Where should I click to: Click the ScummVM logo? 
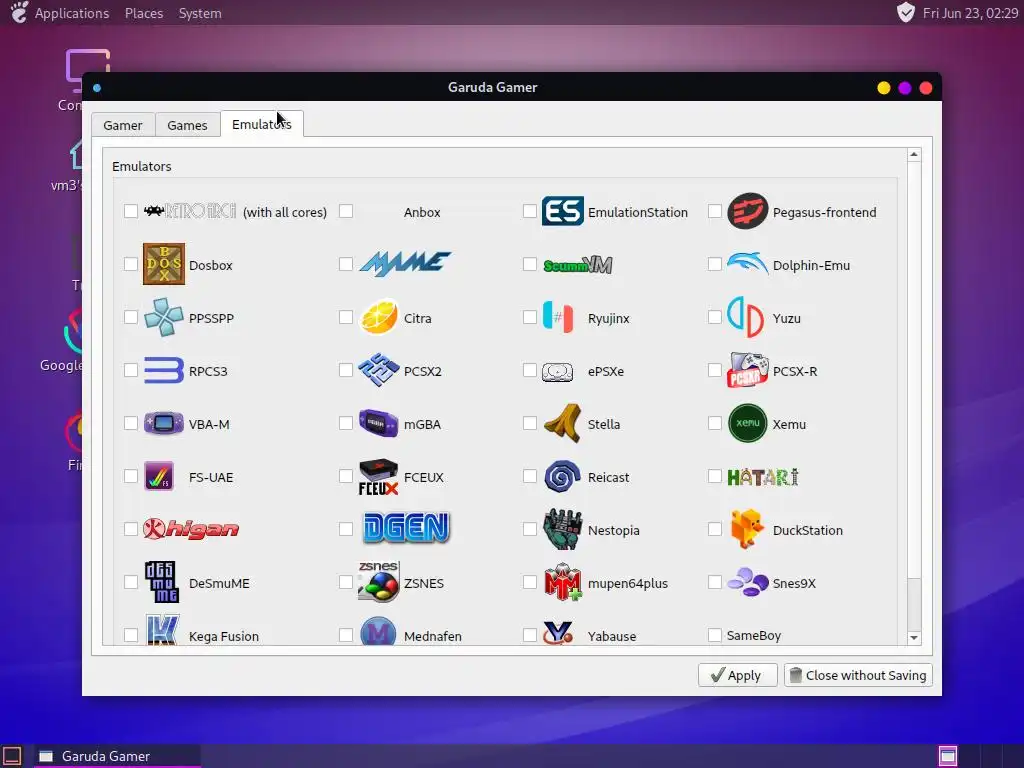(x=577, y=264)
